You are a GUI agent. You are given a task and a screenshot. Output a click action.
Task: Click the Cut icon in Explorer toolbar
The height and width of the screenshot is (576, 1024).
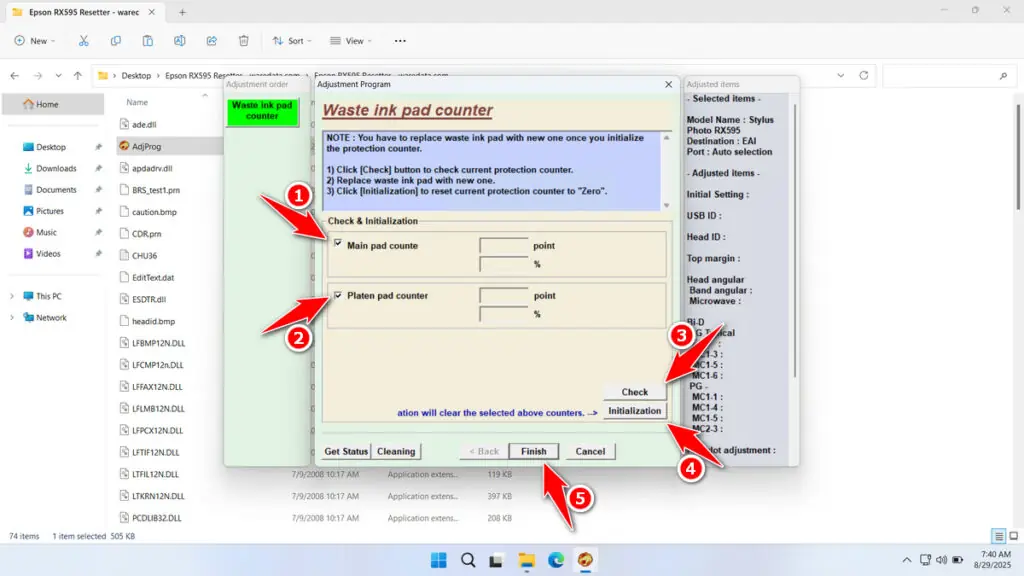tap(84, 40)
